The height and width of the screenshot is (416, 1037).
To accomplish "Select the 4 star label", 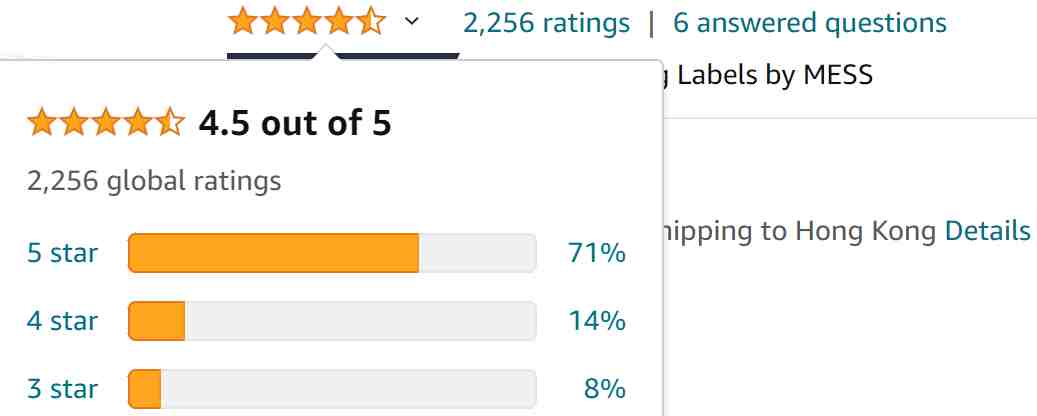I will click(x=62, y=321).
